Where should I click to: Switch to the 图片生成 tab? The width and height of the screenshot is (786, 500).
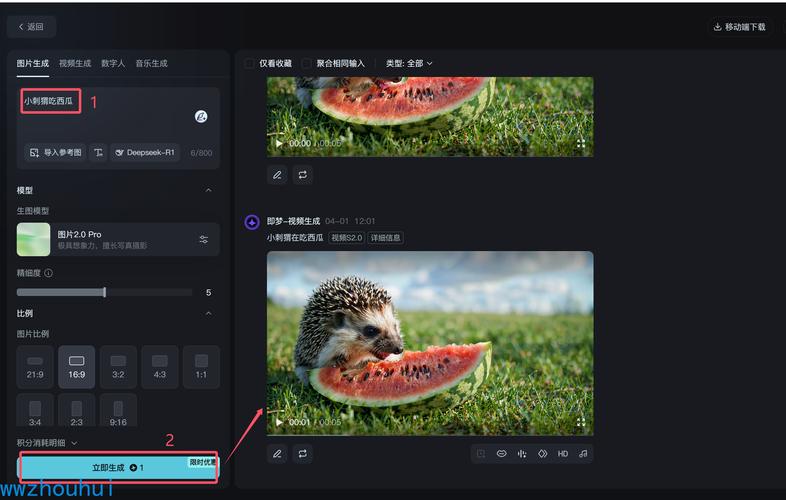click(33, 64)
